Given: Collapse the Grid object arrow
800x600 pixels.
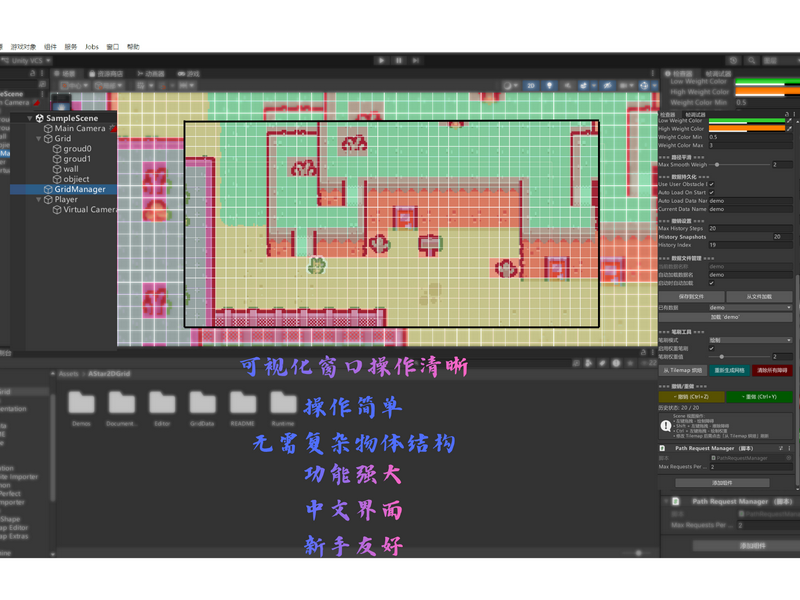Looking at the screenshot, I should (x=39, y=139).
